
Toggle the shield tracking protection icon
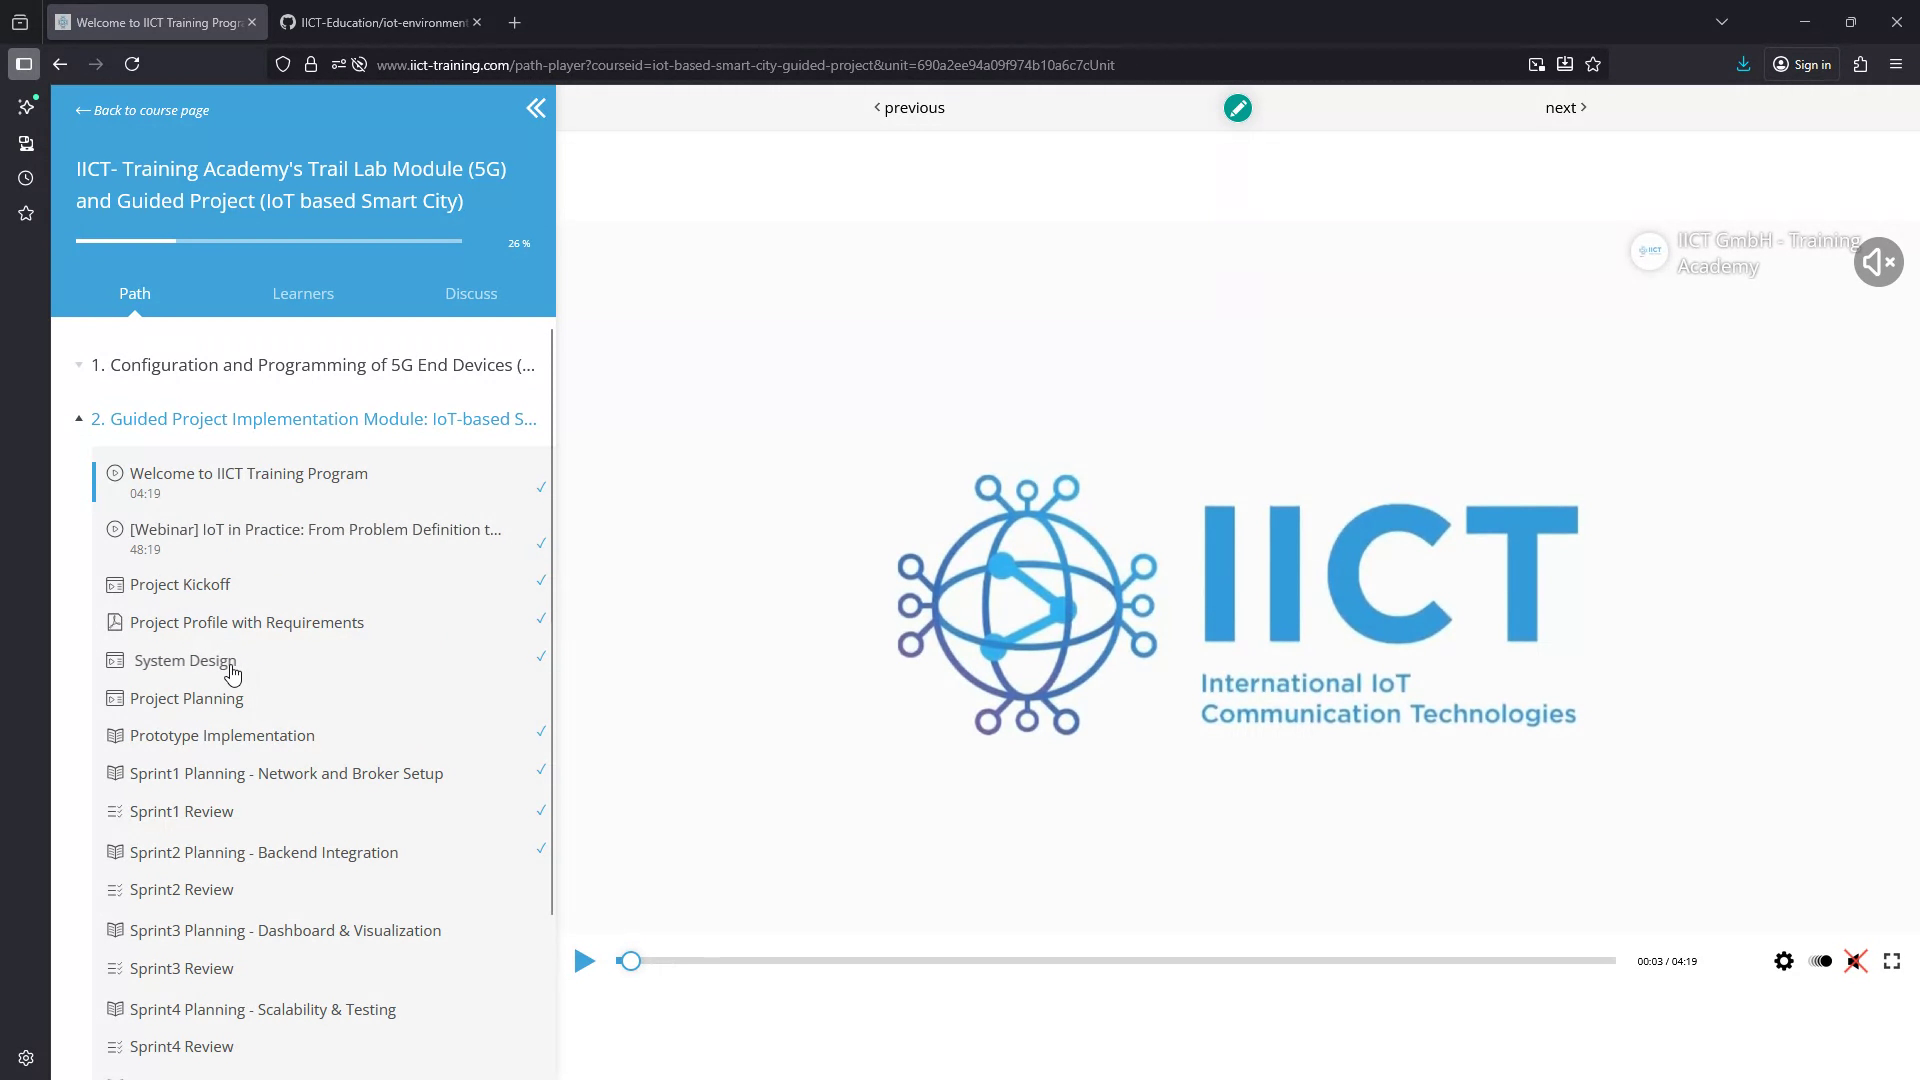[283, 64]
